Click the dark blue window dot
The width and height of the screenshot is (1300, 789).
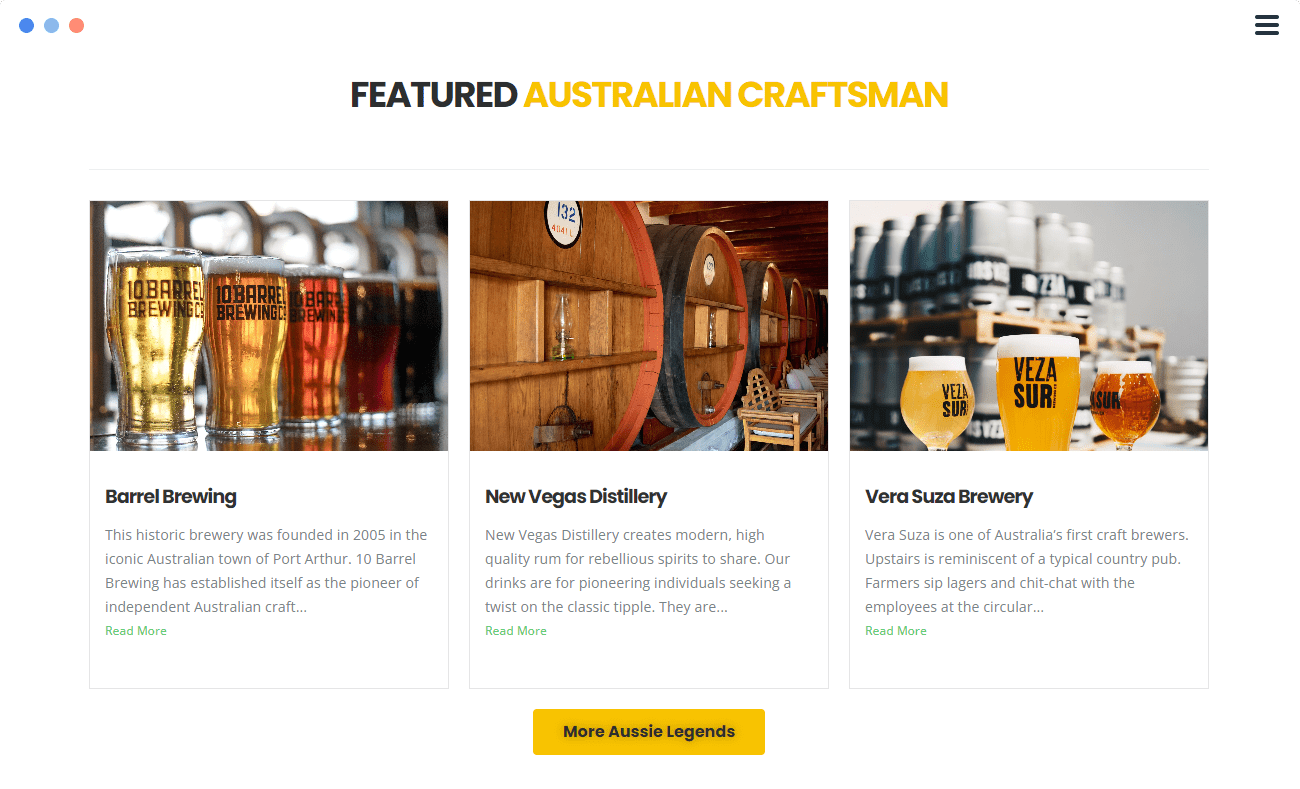tap(27, 25)
